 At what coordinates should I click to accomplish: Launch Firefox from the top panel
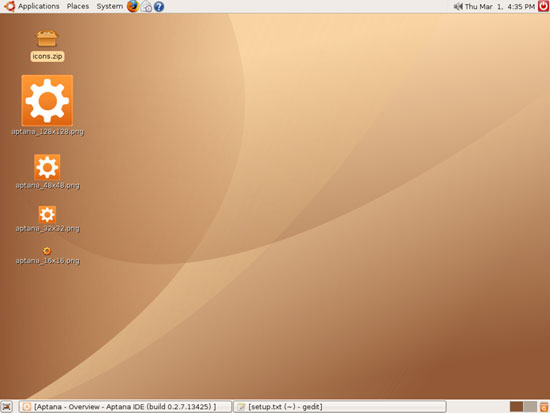coord(133,6)
